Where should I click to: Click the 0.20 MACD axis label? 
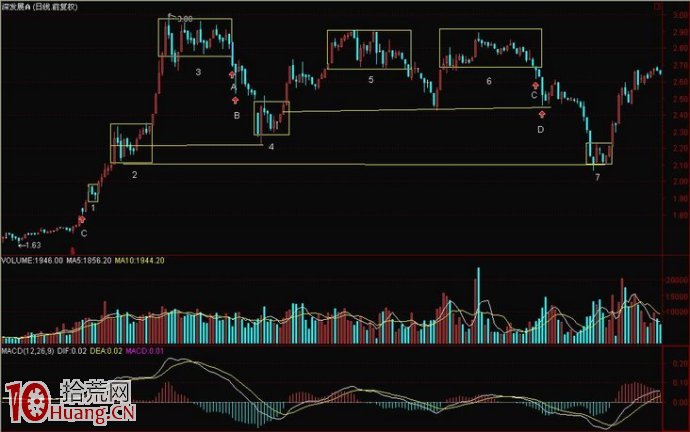[x=681, y=363]
